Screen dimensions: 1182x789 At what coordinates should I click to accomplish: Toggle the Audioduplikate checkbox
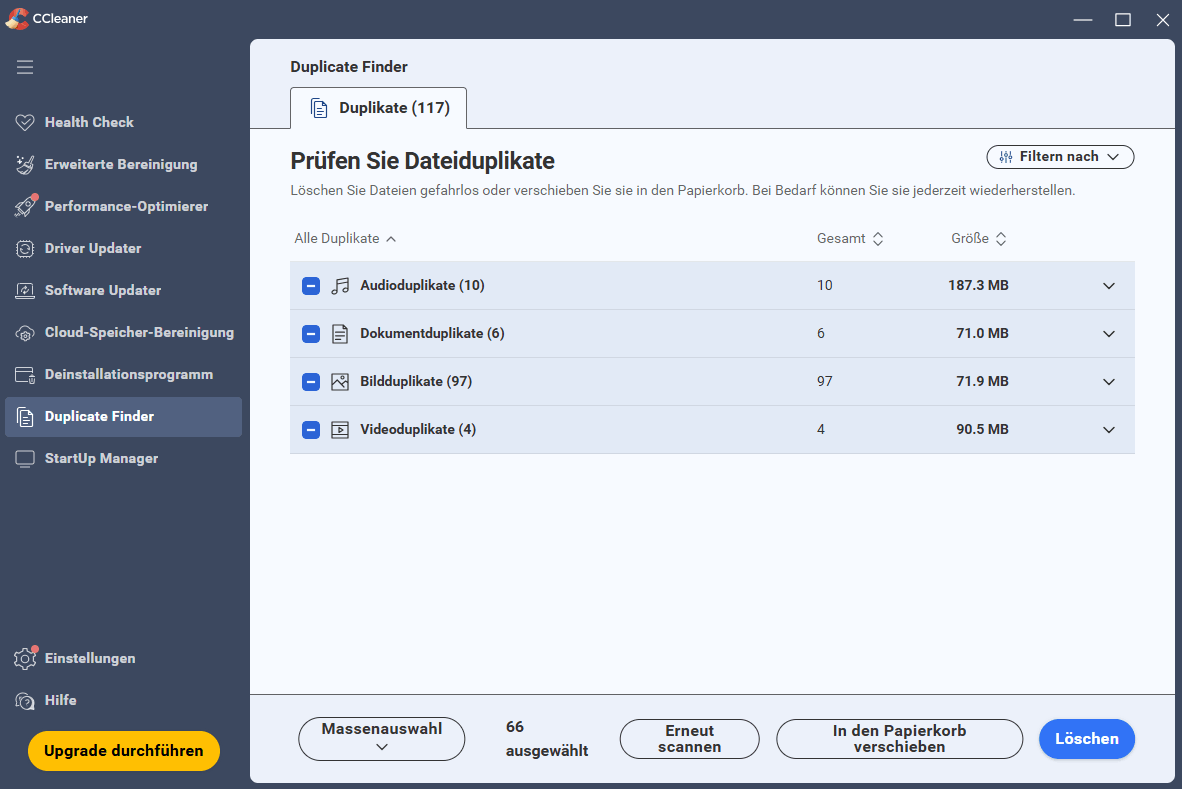click(x=311, y=286)
